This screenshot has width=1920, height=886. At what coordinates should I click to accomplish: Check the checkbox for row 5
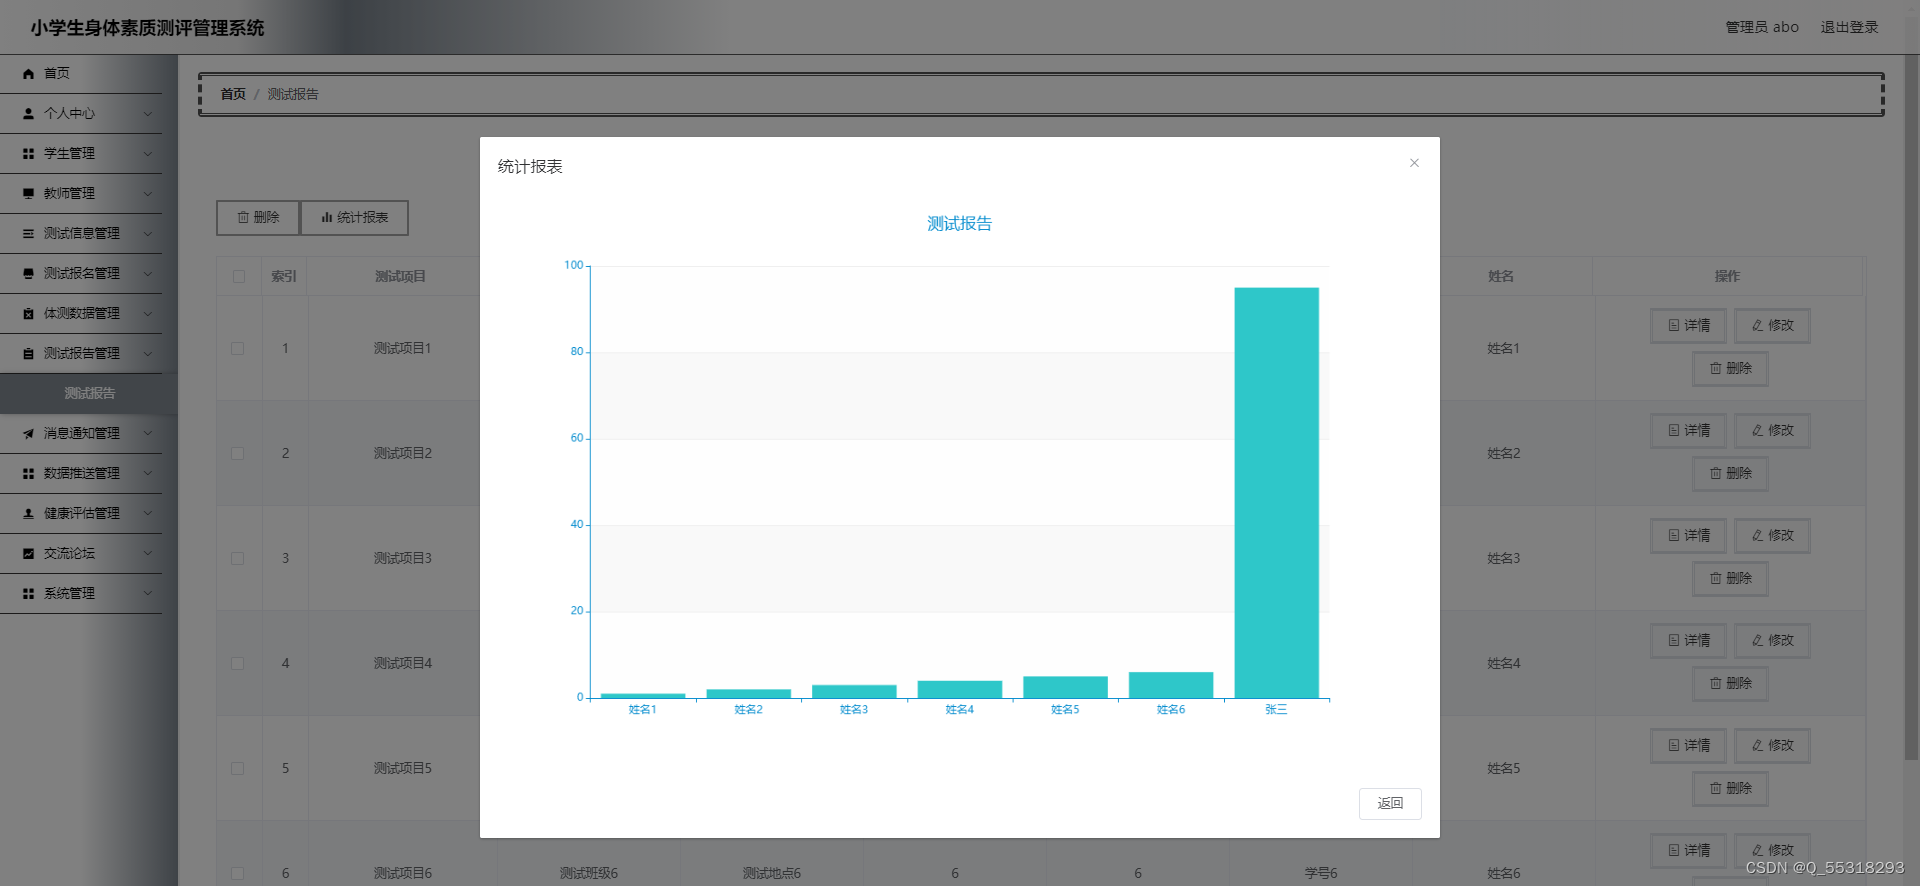(x=237, y=768)
